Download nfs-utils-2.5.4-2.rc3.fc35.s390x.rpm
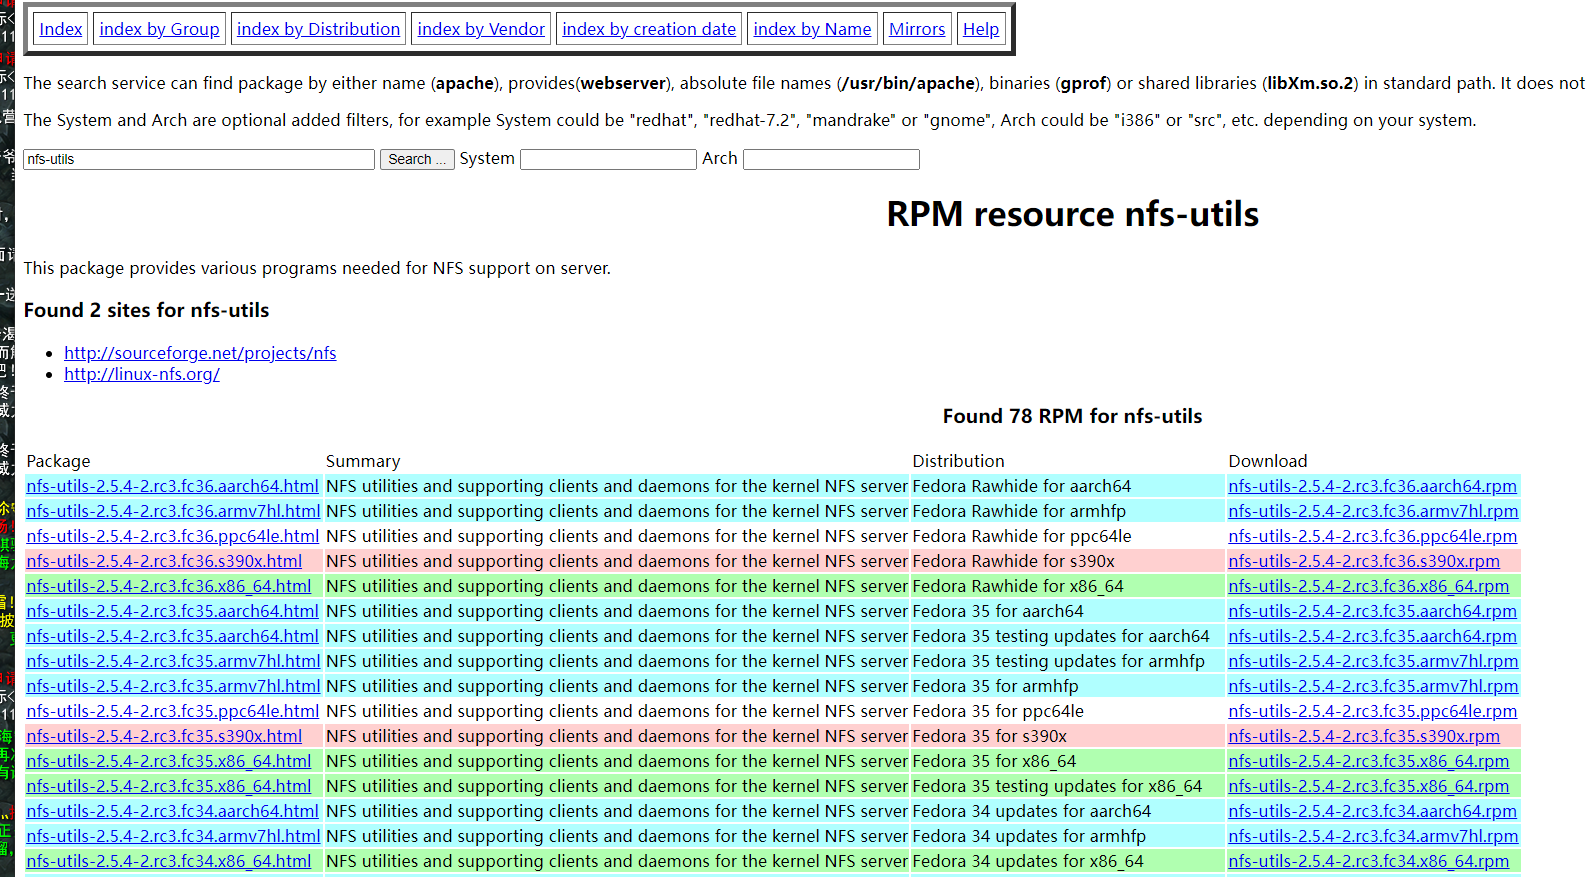Image resolution: width=1586 pixels, height=877 pixels. [1364, 736]
